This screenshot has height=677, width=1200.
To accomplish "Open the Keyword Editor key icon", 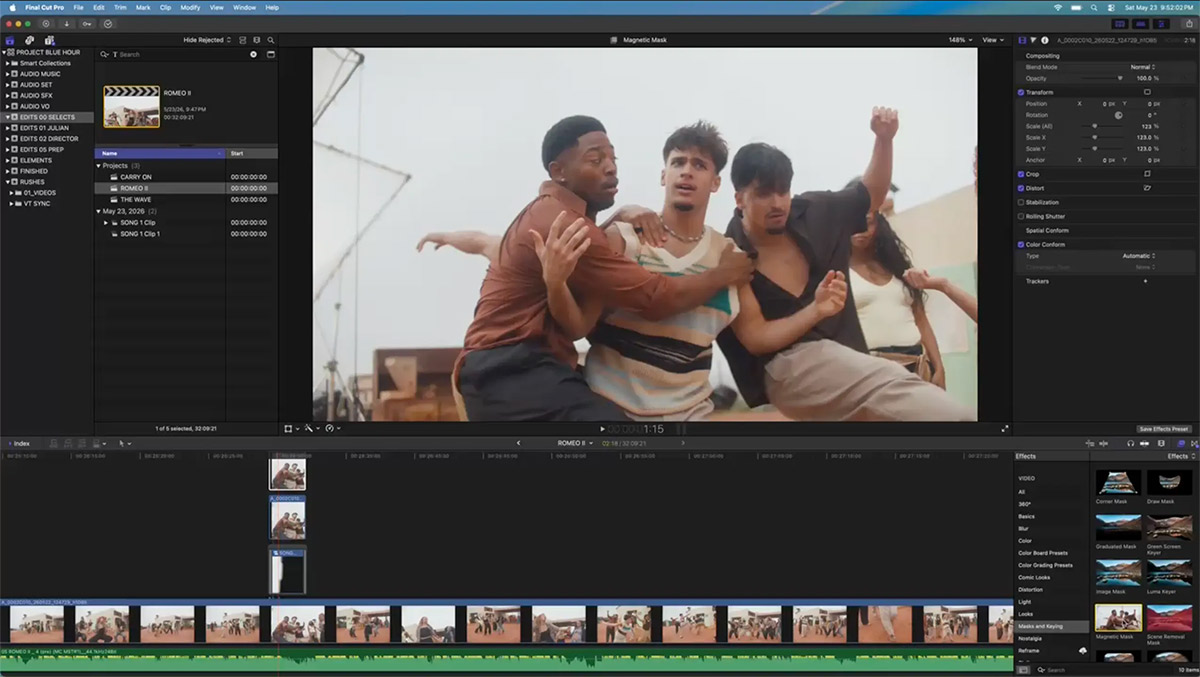I will [87, 23].
